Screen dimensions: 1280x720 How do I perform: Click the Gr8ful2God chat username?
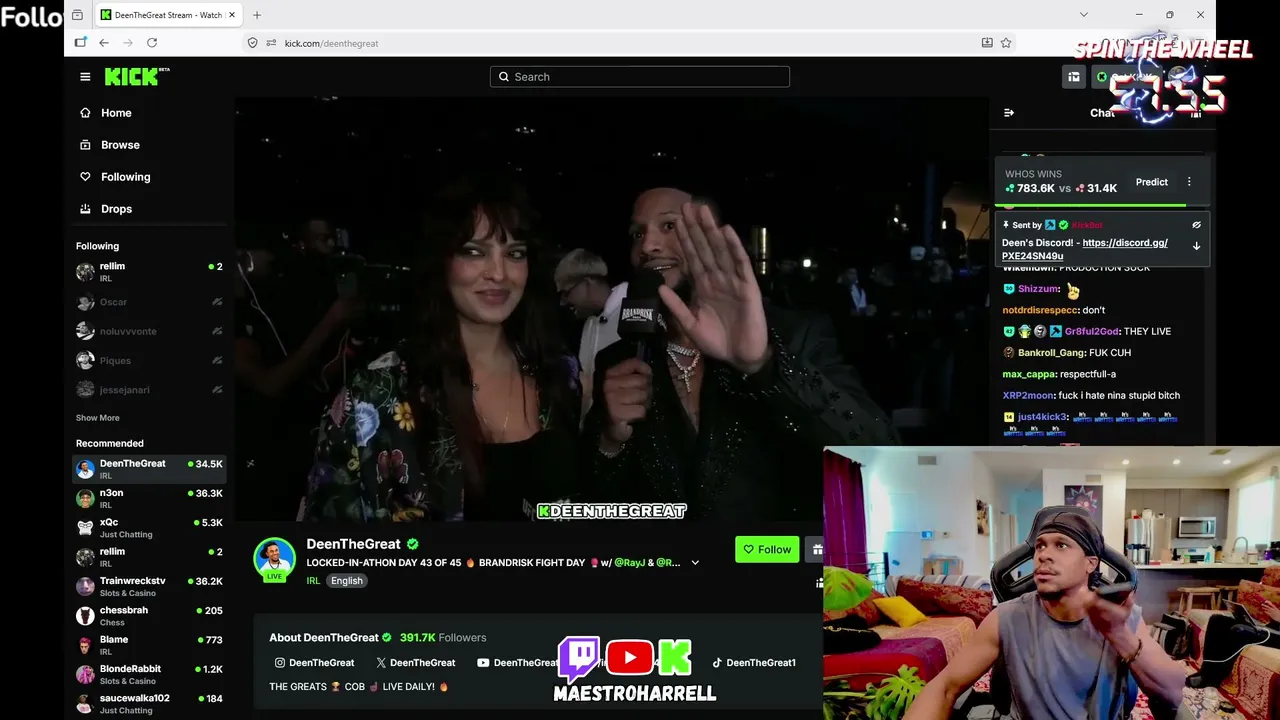[x=1092, y=331]
